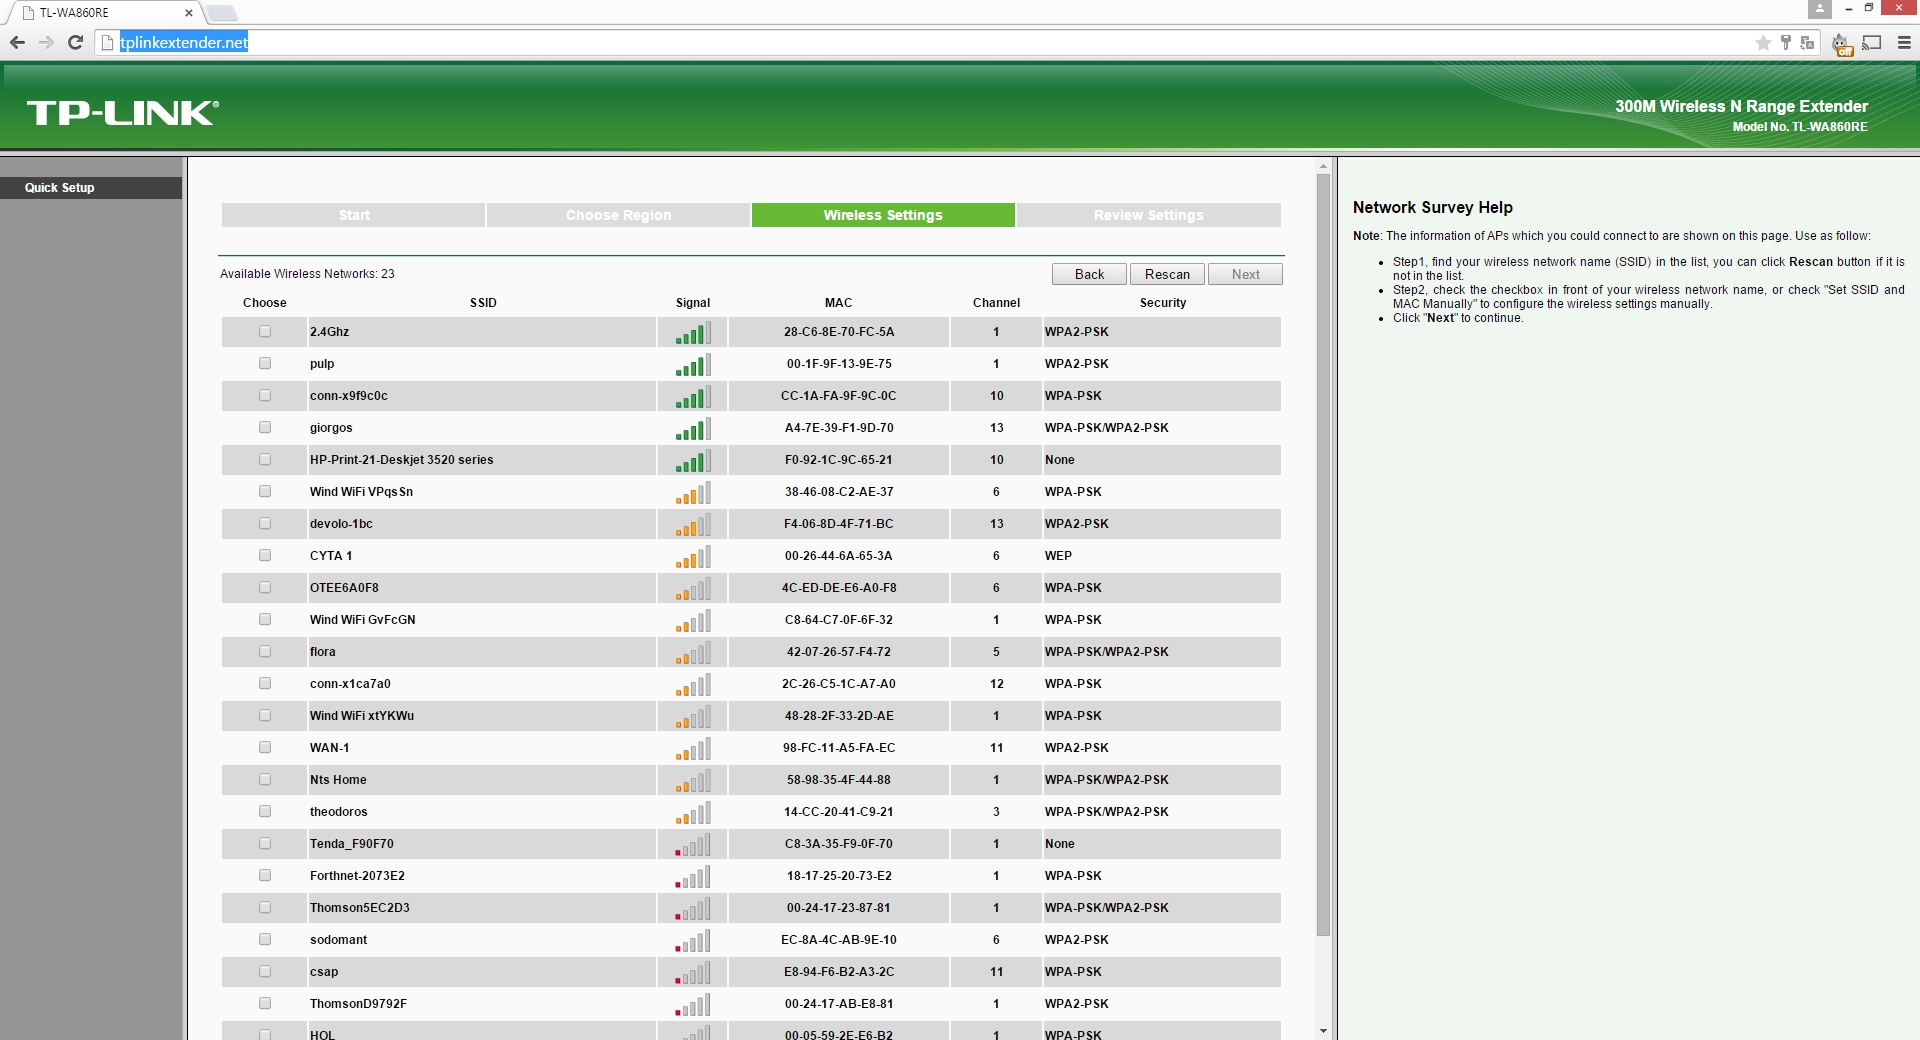
Task: Tick the checkbox next to WAN-1
Action: click(x=265, y=747)
